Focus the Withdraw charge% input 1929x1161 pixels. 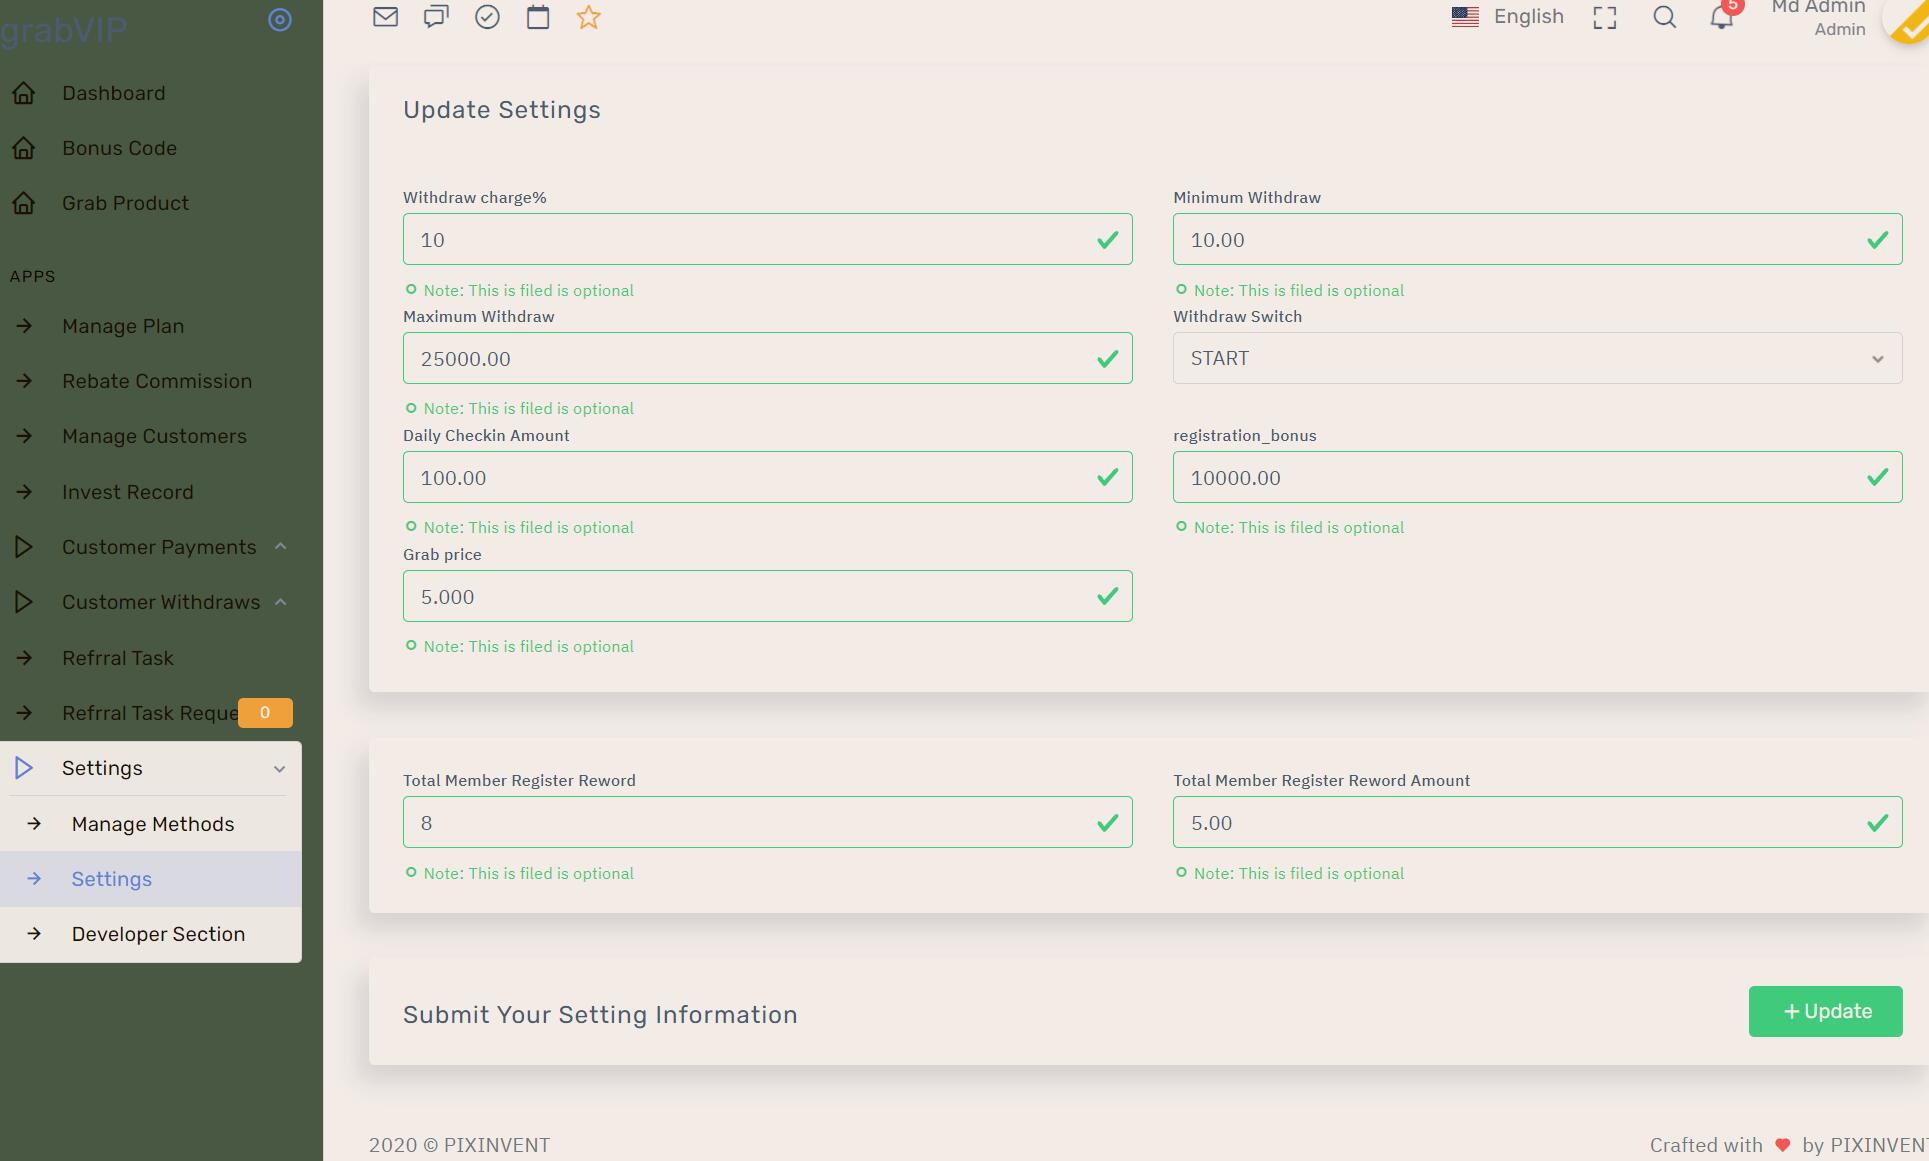point(767,239)
